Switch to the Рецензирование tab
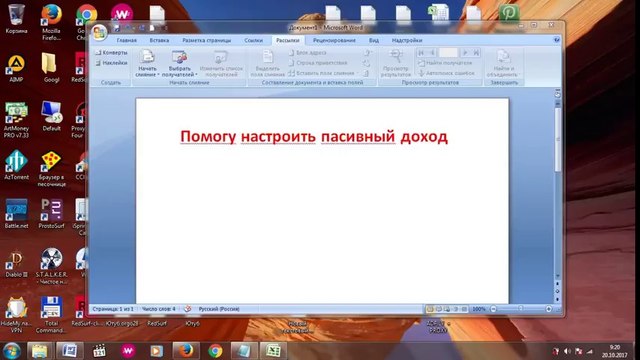The image size is (640, 360). pyautogui.click(x=334, y=40)
